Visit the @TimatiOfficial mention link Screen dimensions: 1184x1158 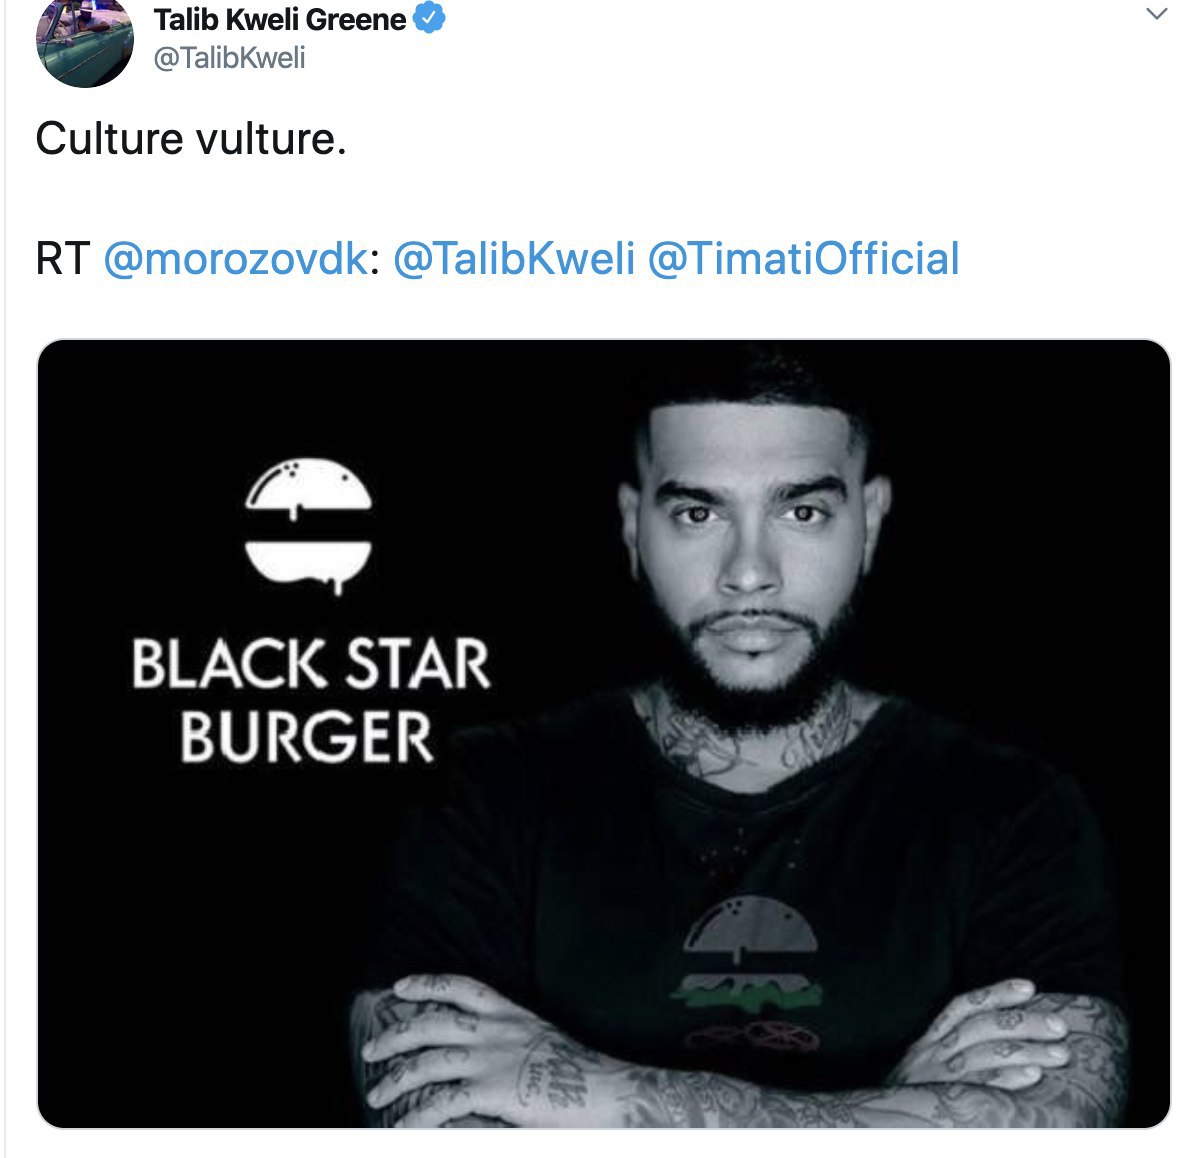tap(804, 258)
